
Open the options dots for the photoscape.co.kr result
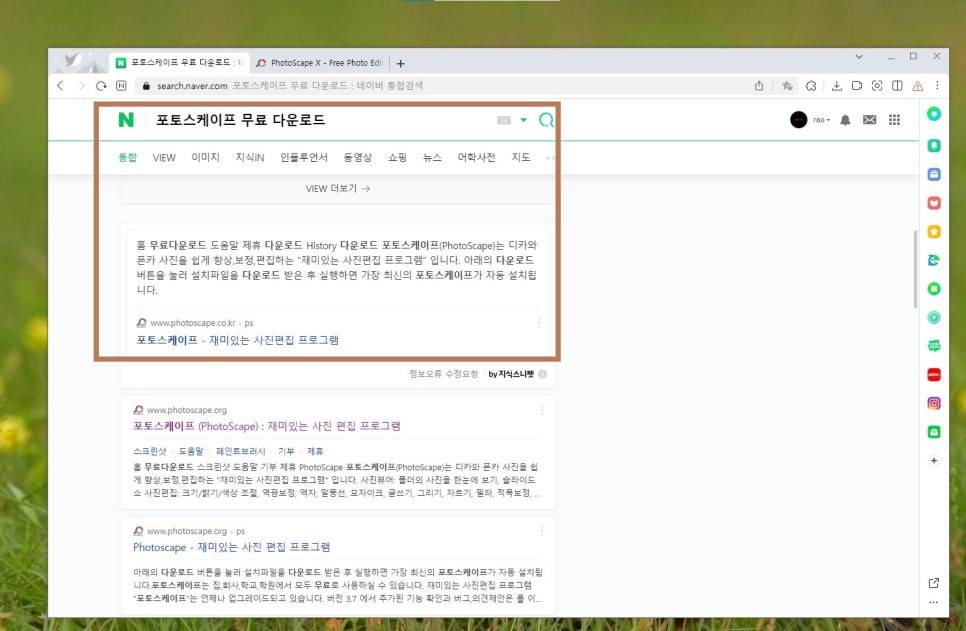pos(538,323)
